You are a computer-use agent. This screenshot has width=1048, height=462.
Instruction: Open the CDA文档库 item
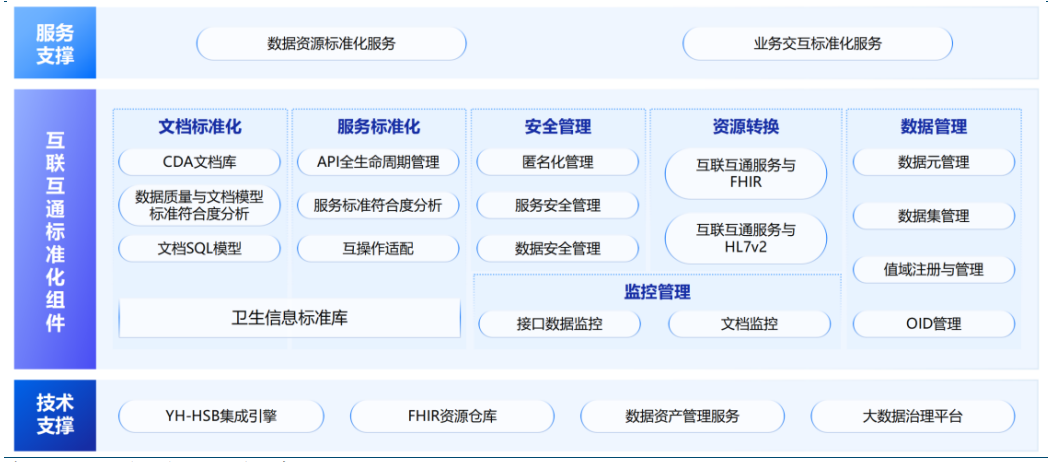[200, 162]
